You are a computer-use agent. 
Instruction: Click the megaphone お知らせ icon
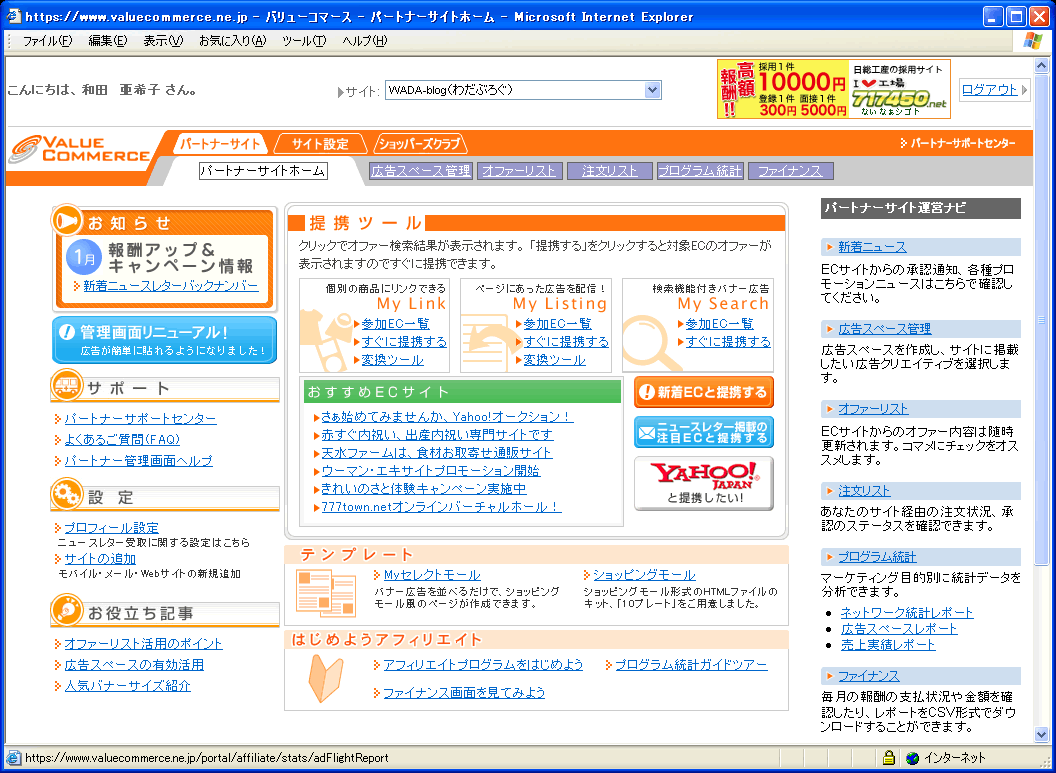coord(68,221)
